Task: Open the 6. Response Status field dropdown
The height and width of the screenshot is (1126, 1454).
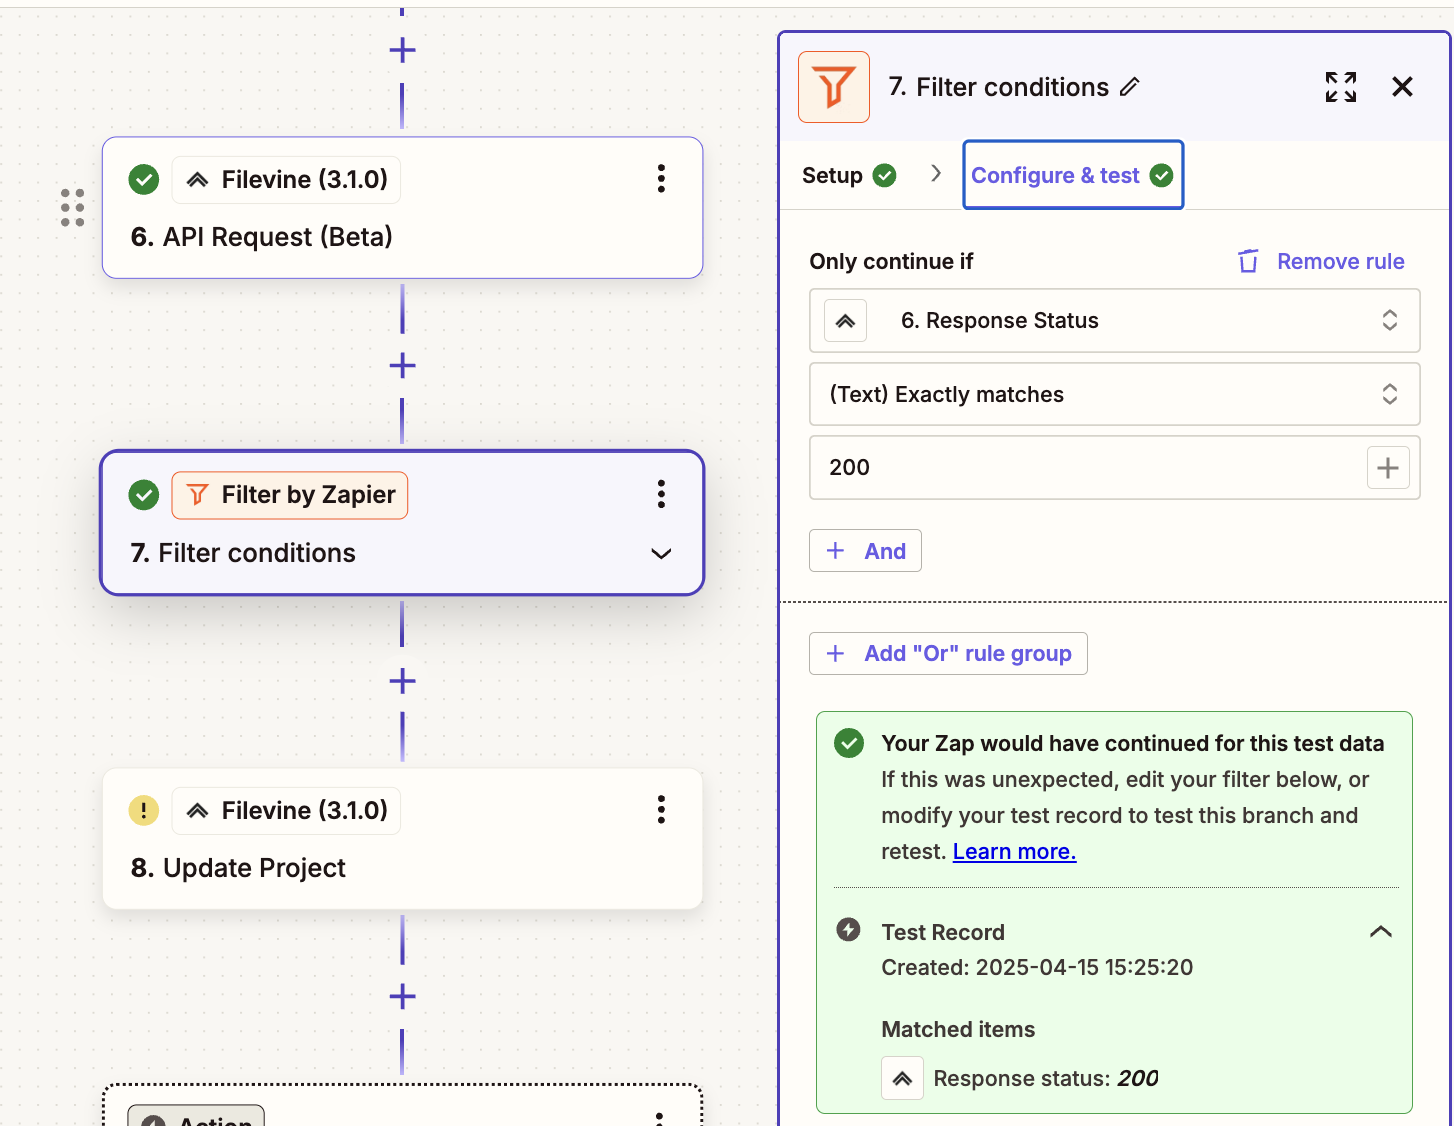Action: 1114,321
